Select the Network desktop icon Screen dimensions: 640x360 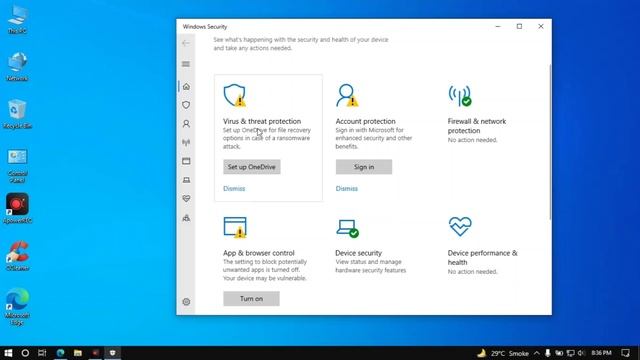pos(17,67)
